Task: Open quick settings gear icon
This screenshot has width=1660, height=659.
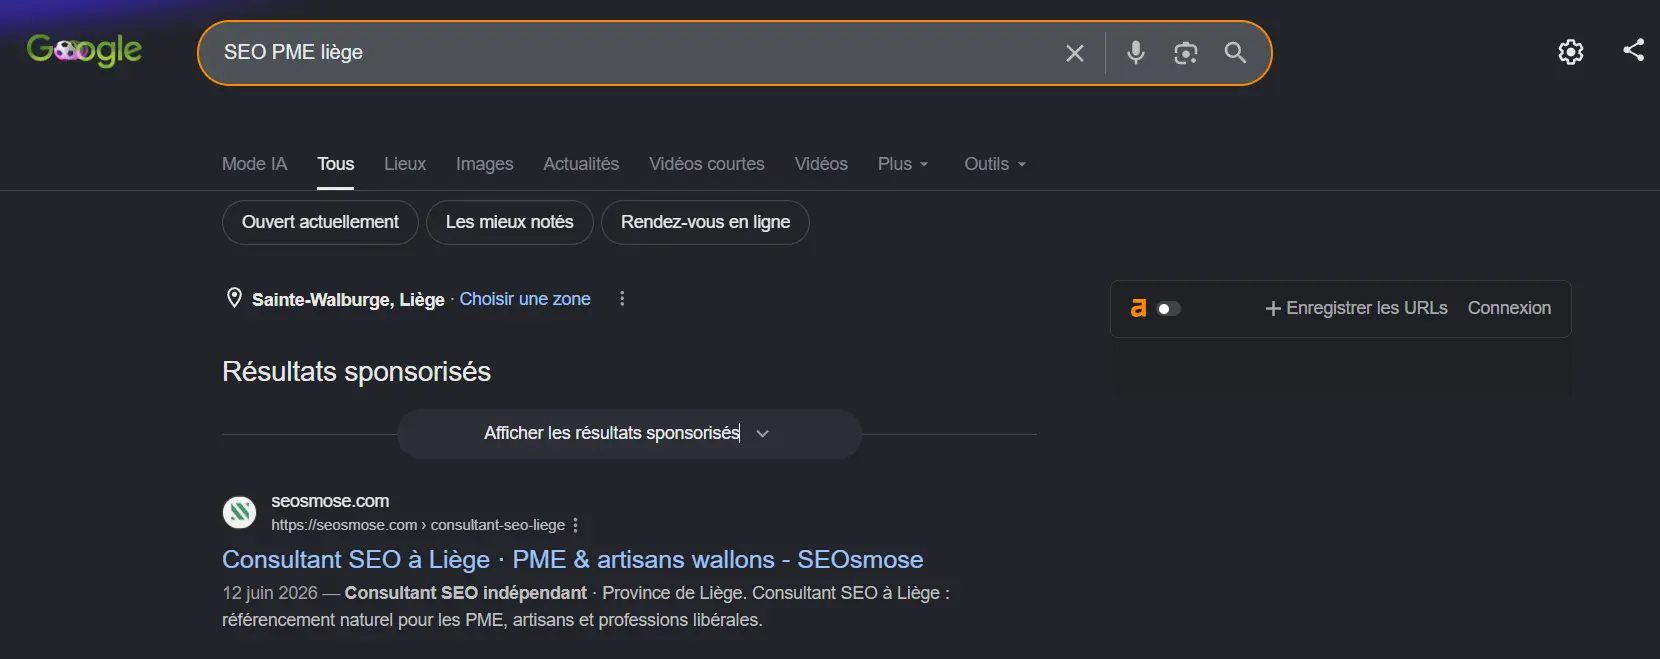Action: [x=1571, y=52]
